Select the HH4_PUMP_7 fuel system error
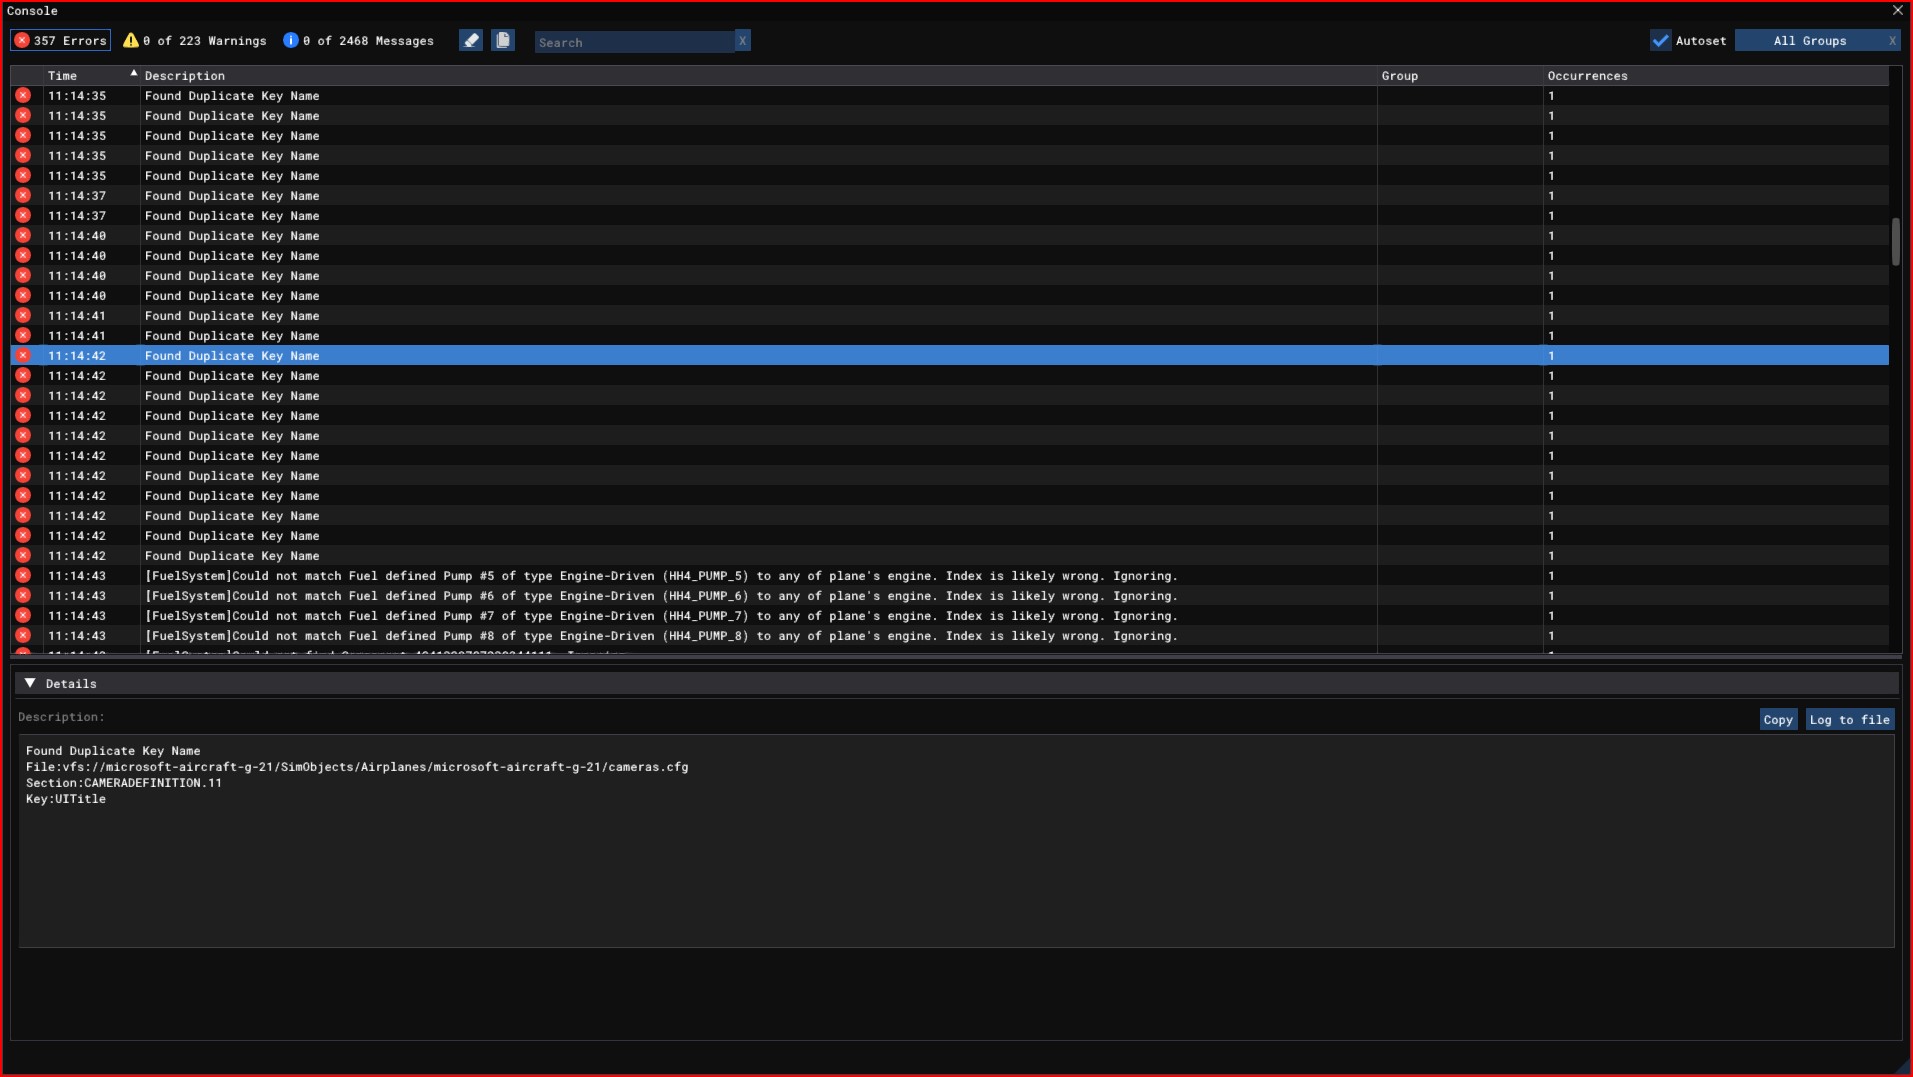Viewport: 1913px width, 1077px height. 949,616
